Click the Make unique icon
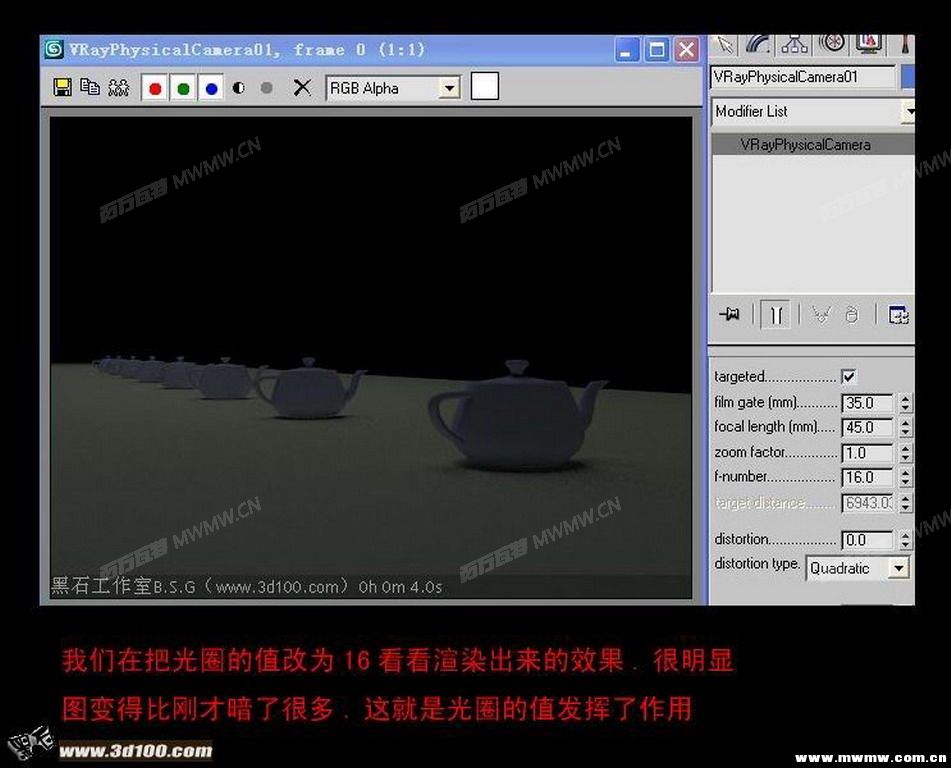 click(821, 314)
